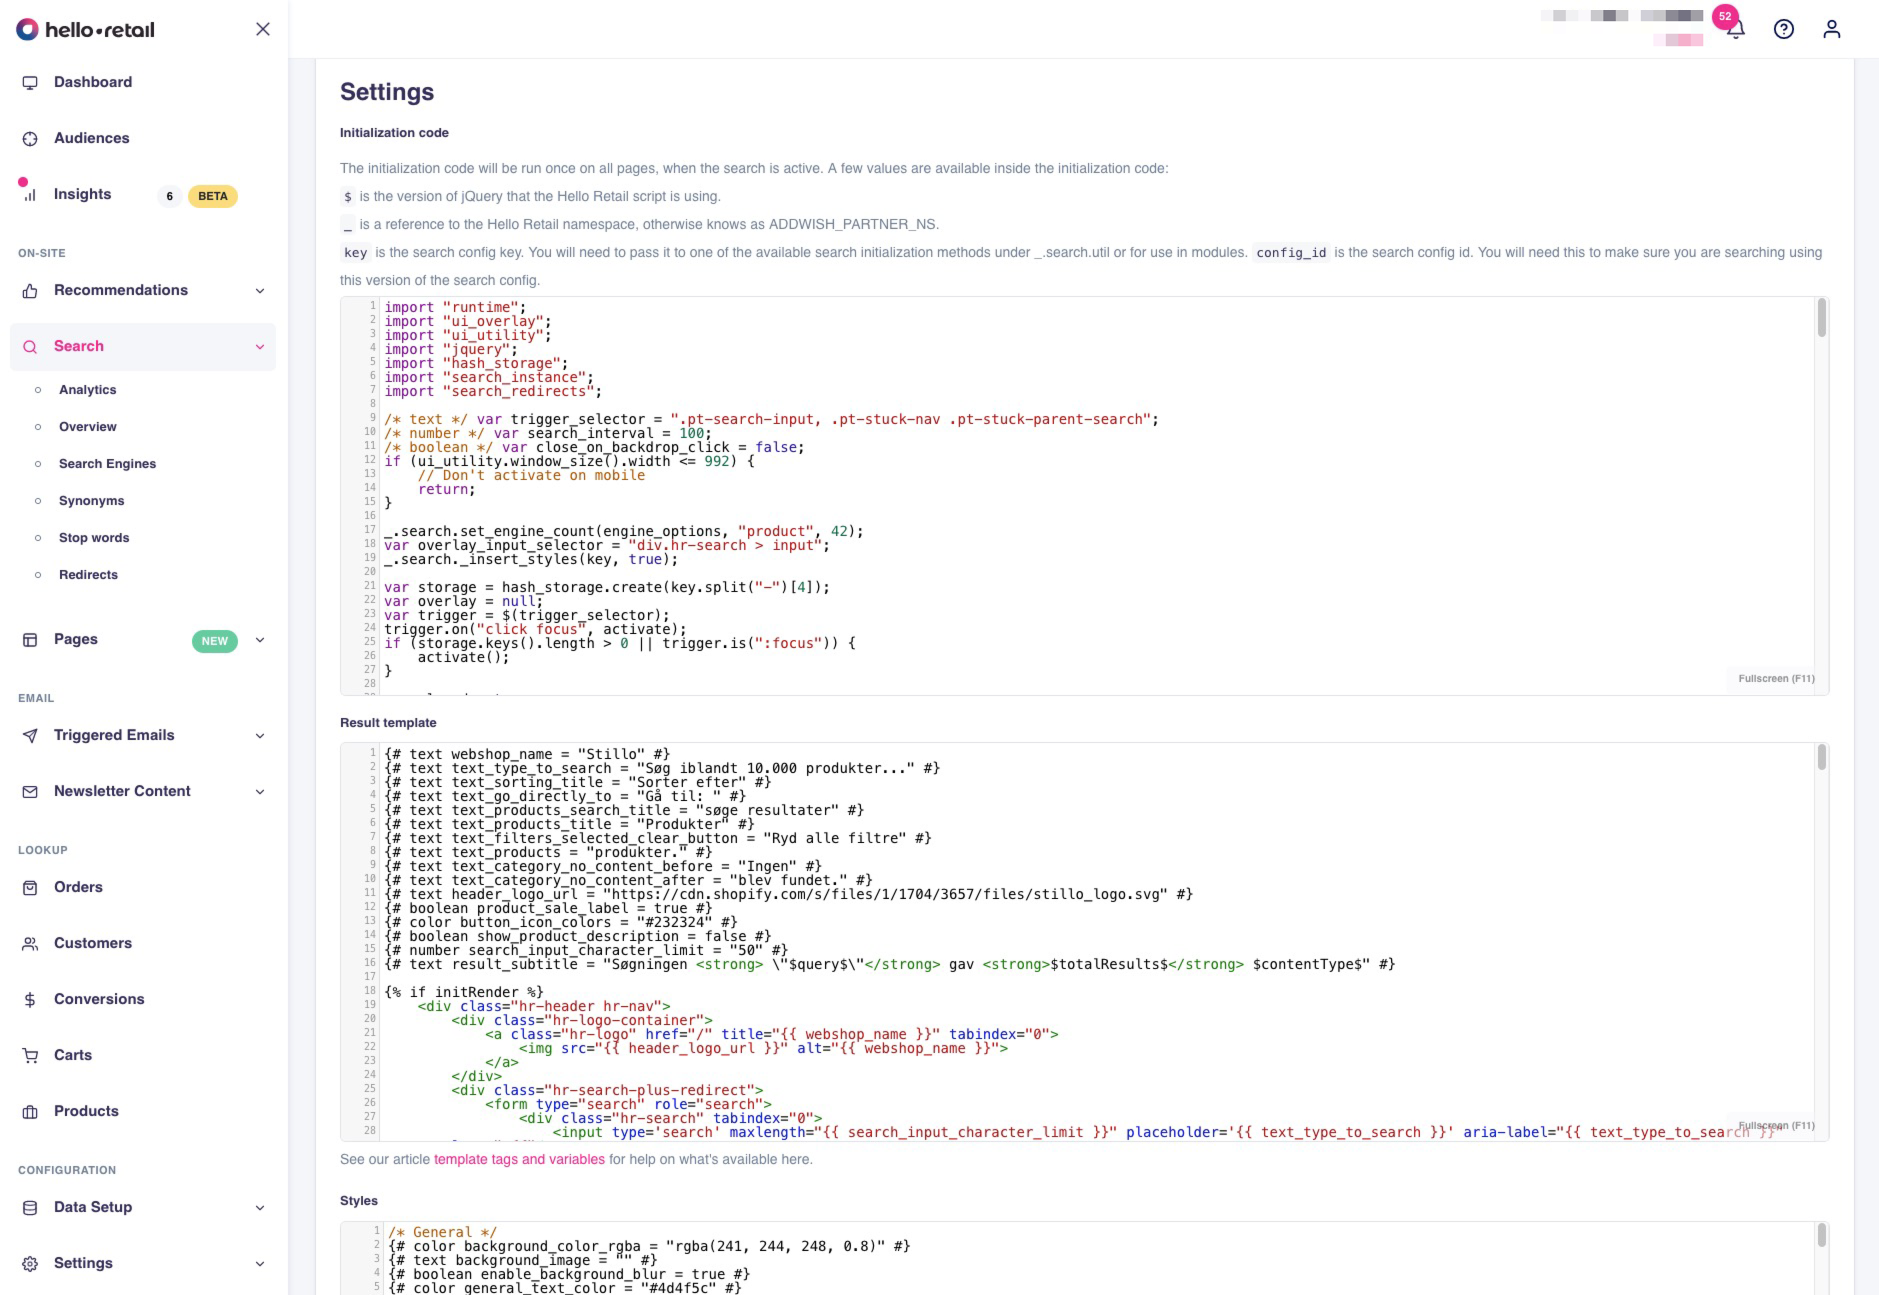Click the Data Setup database icon

click(x=30, y=1208)
